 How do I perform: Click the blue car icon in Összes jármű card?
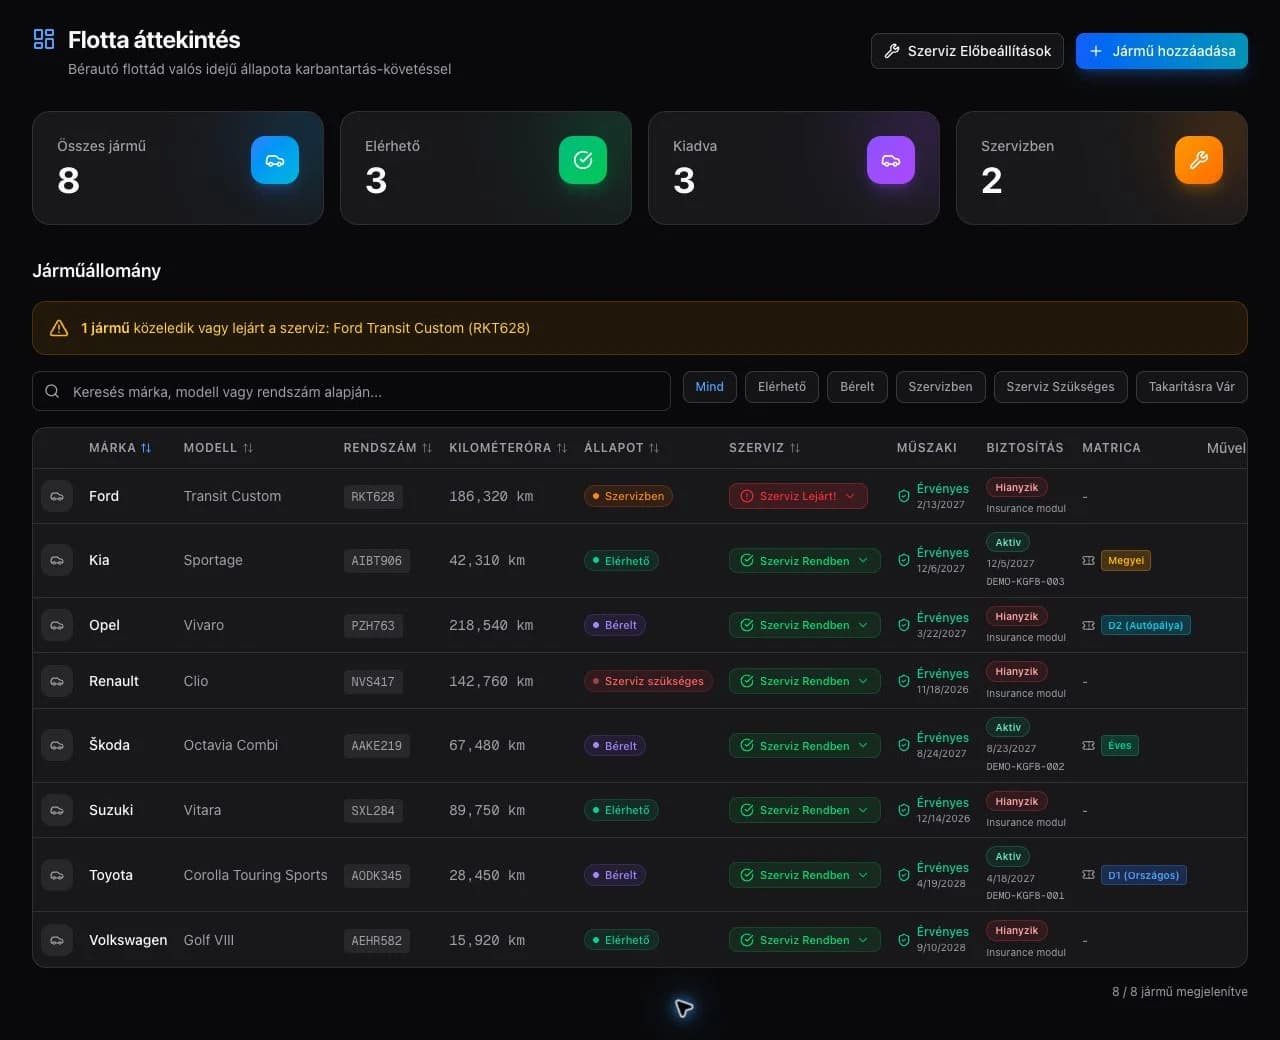pyautogui.click(x=275, y=160)
